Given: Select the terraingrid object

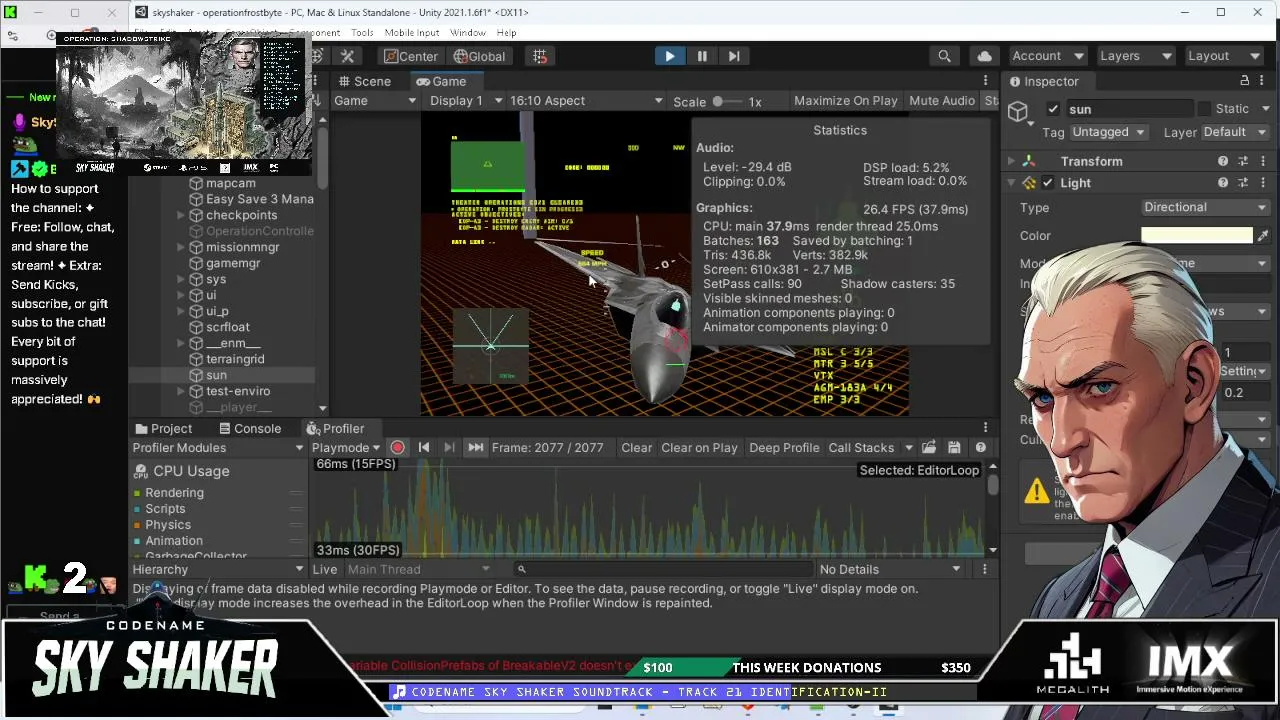Looking at the screenshot, I should click(x=234, y=359).
